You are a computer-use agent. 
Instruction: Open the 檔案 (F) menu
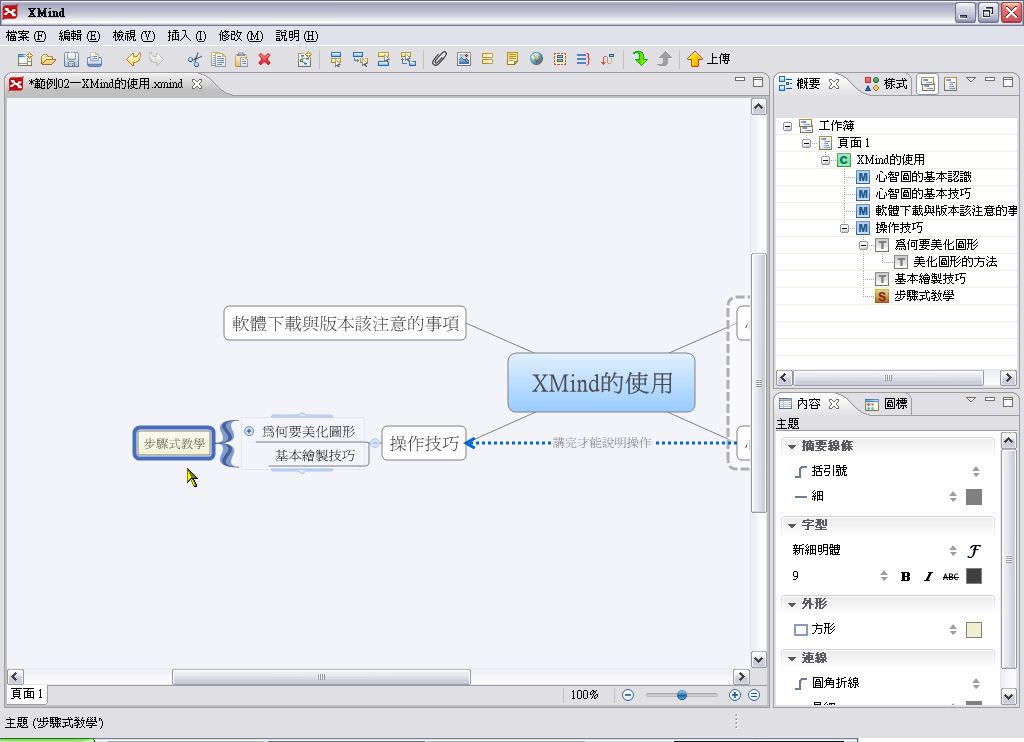pyautogui.click(x=25, y=36)
